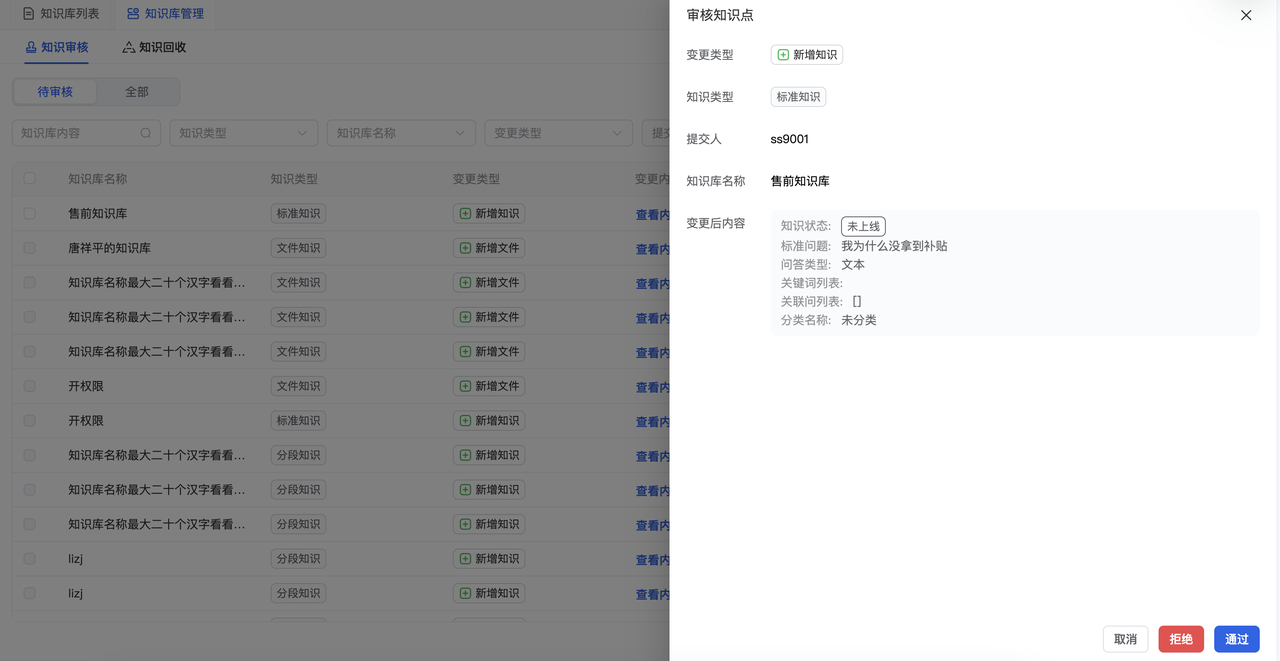
Task: Click the 变更类型 column header
Action: pyautogui.click(x=476, y=179)
